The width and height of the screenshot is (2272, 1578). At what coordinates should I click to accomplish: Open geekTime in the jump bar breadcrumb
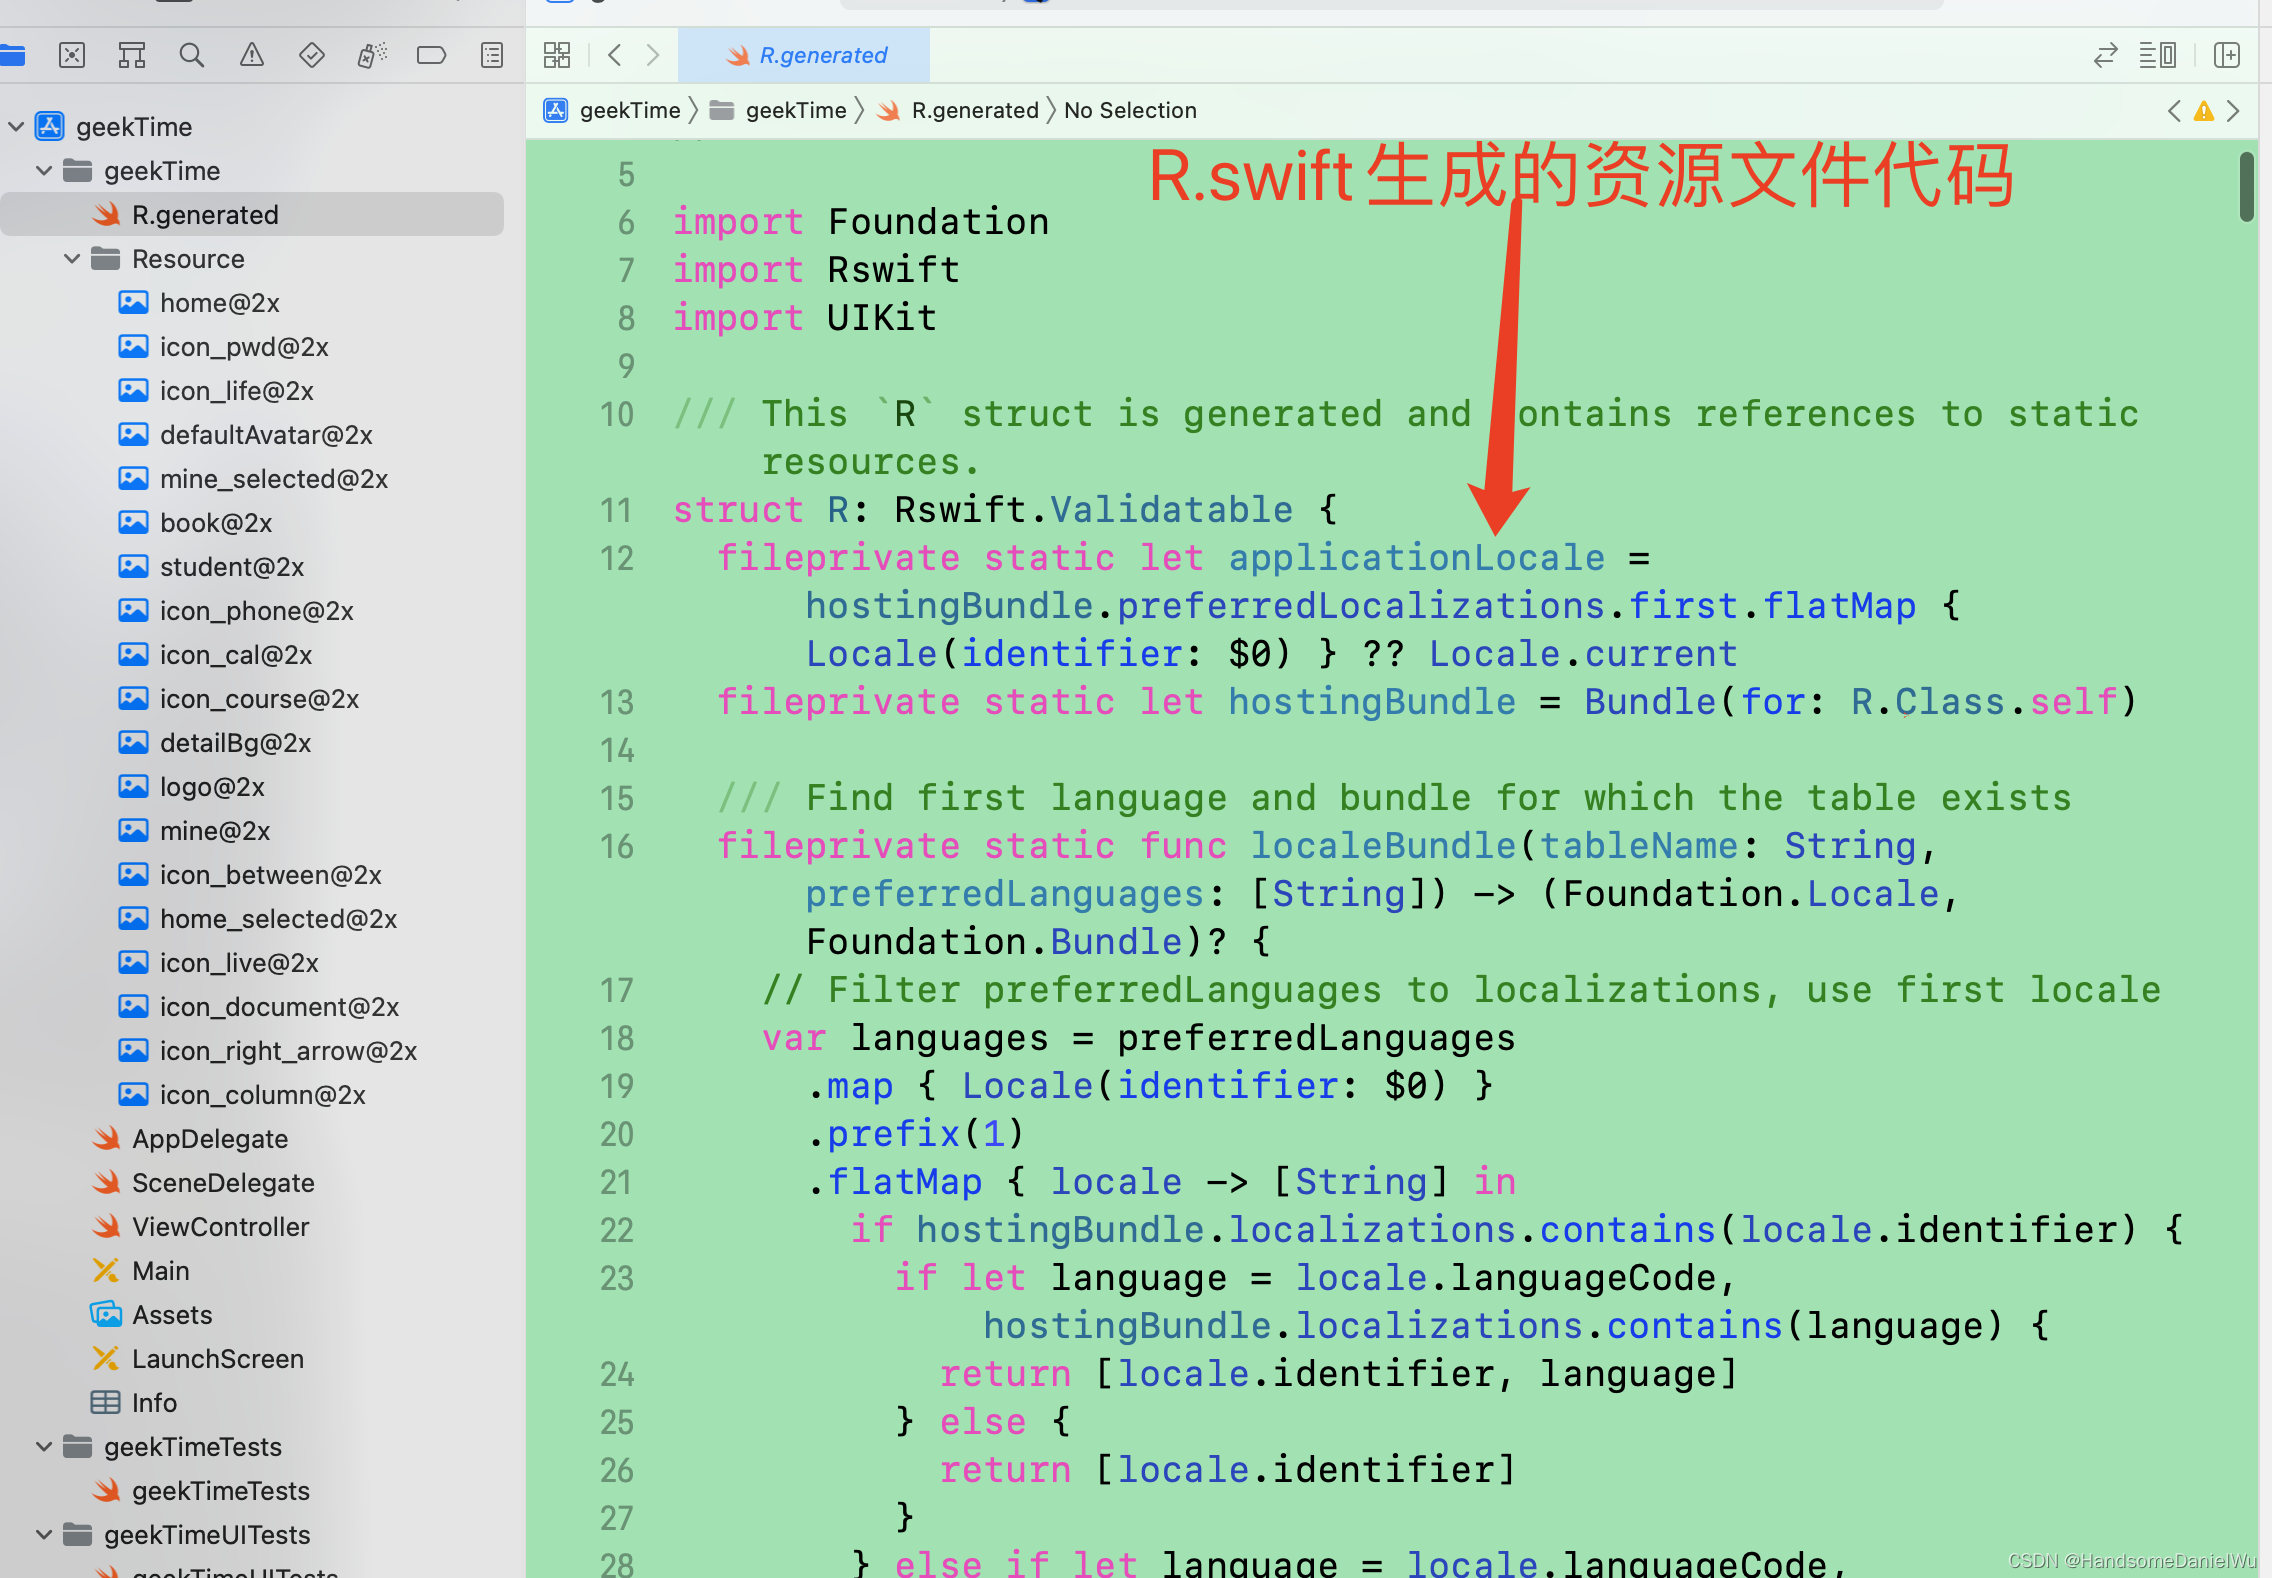628,110
